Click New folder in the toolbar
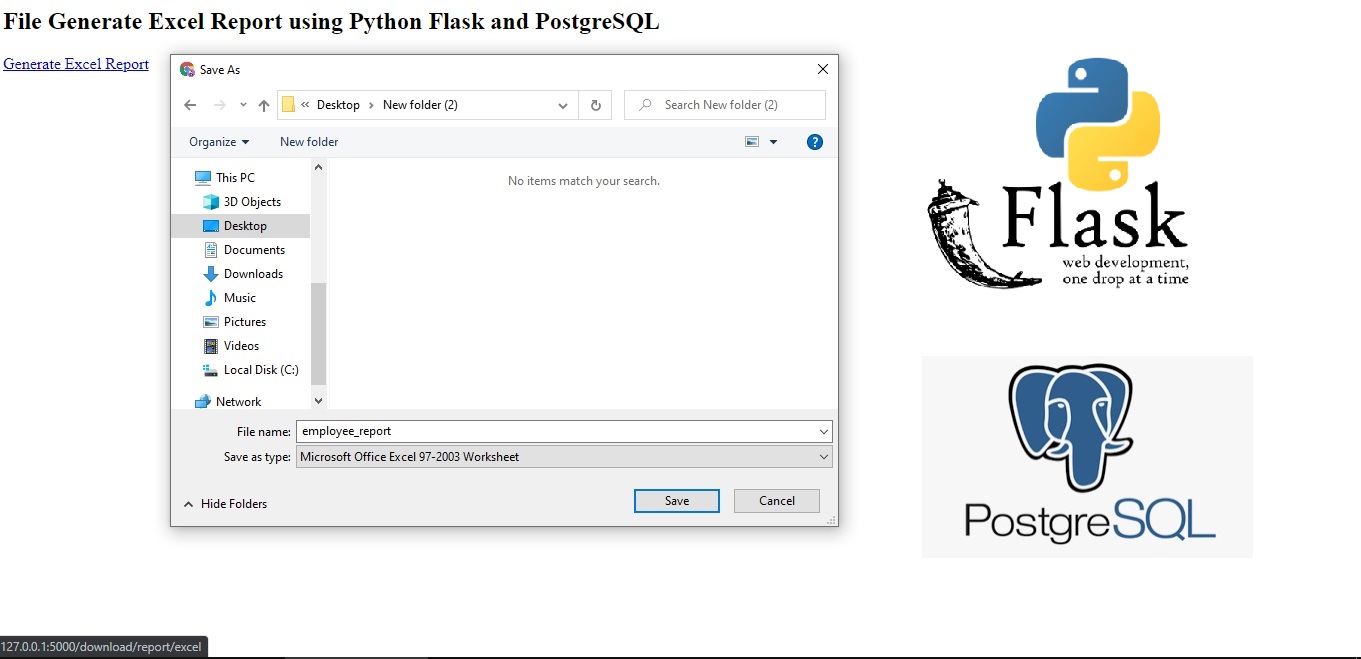The image size is (1361, 659). [308, 141]
